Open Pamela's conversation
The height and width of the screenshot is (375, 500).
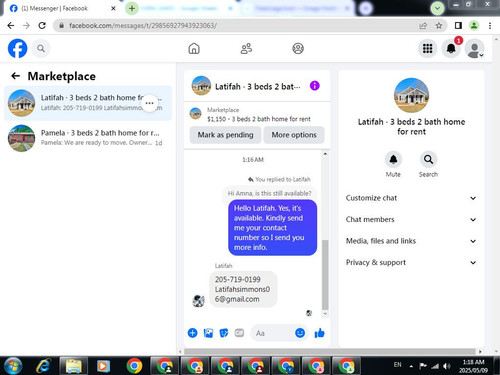click(88, 138)
